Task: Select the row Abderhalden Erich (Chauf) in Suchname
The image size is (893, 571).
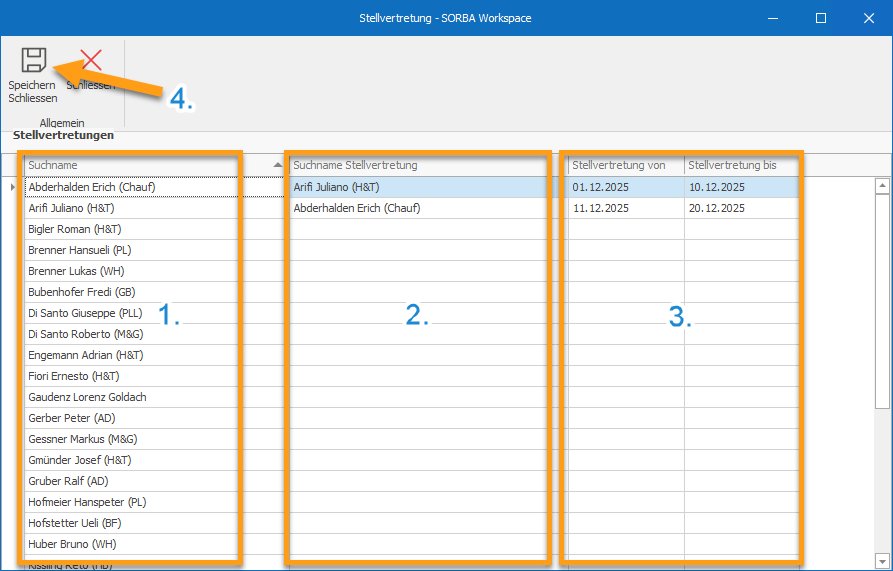Action: coord(92,187)
